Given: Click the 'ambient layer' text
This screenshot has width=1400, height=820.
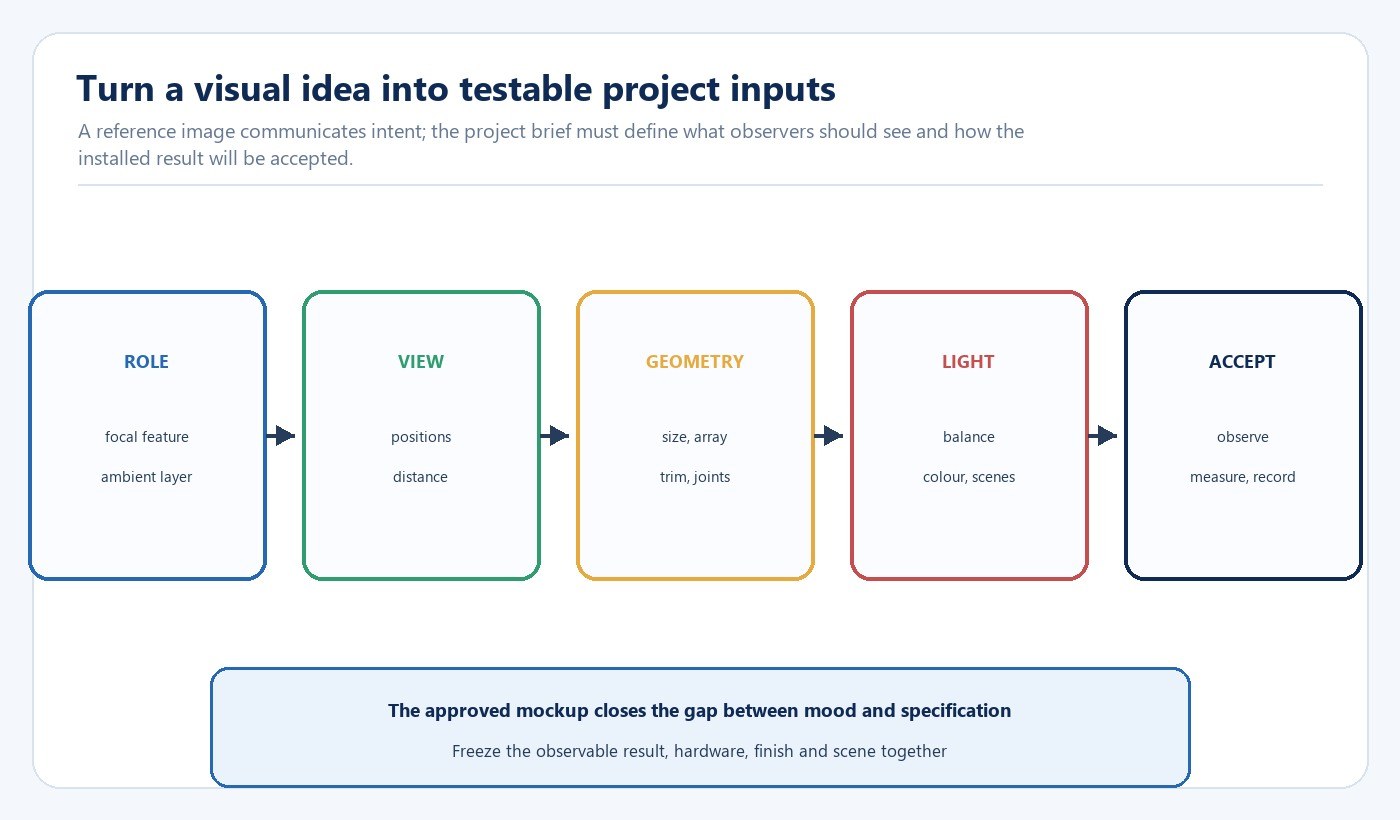Looking at the screenshot, I should point(147,477).
